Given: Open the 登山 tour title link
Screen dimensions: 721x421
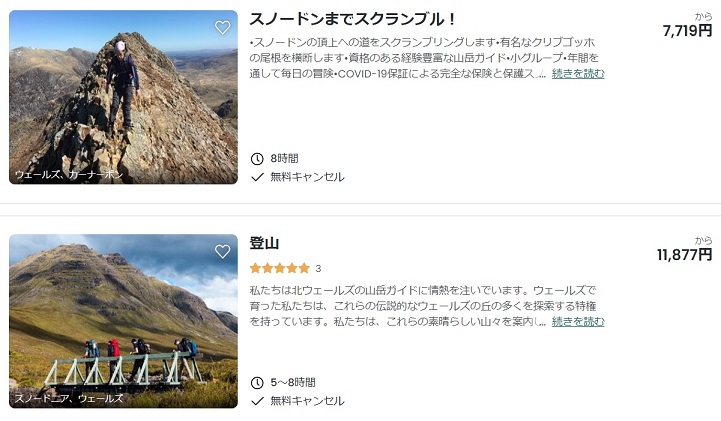Looking at the screenshot, I should pos(264,243).
